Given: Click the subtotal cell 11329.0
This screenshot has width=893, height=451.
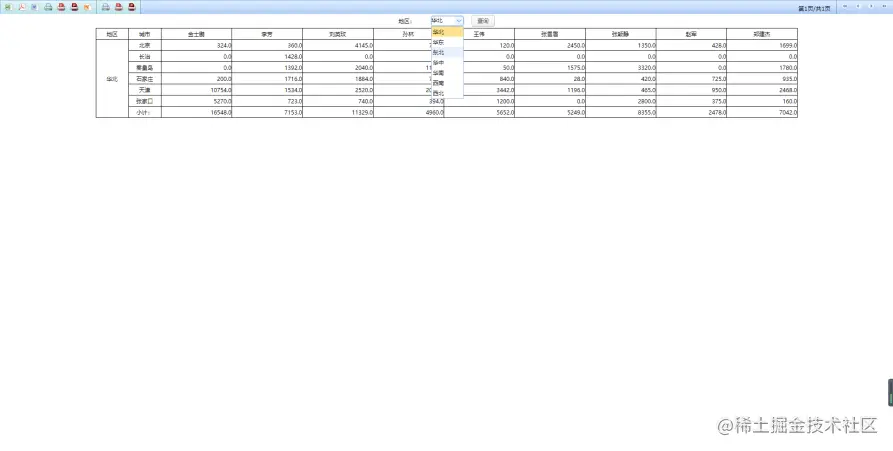Looking at the screenshot, I should click(x=338, y=112).
